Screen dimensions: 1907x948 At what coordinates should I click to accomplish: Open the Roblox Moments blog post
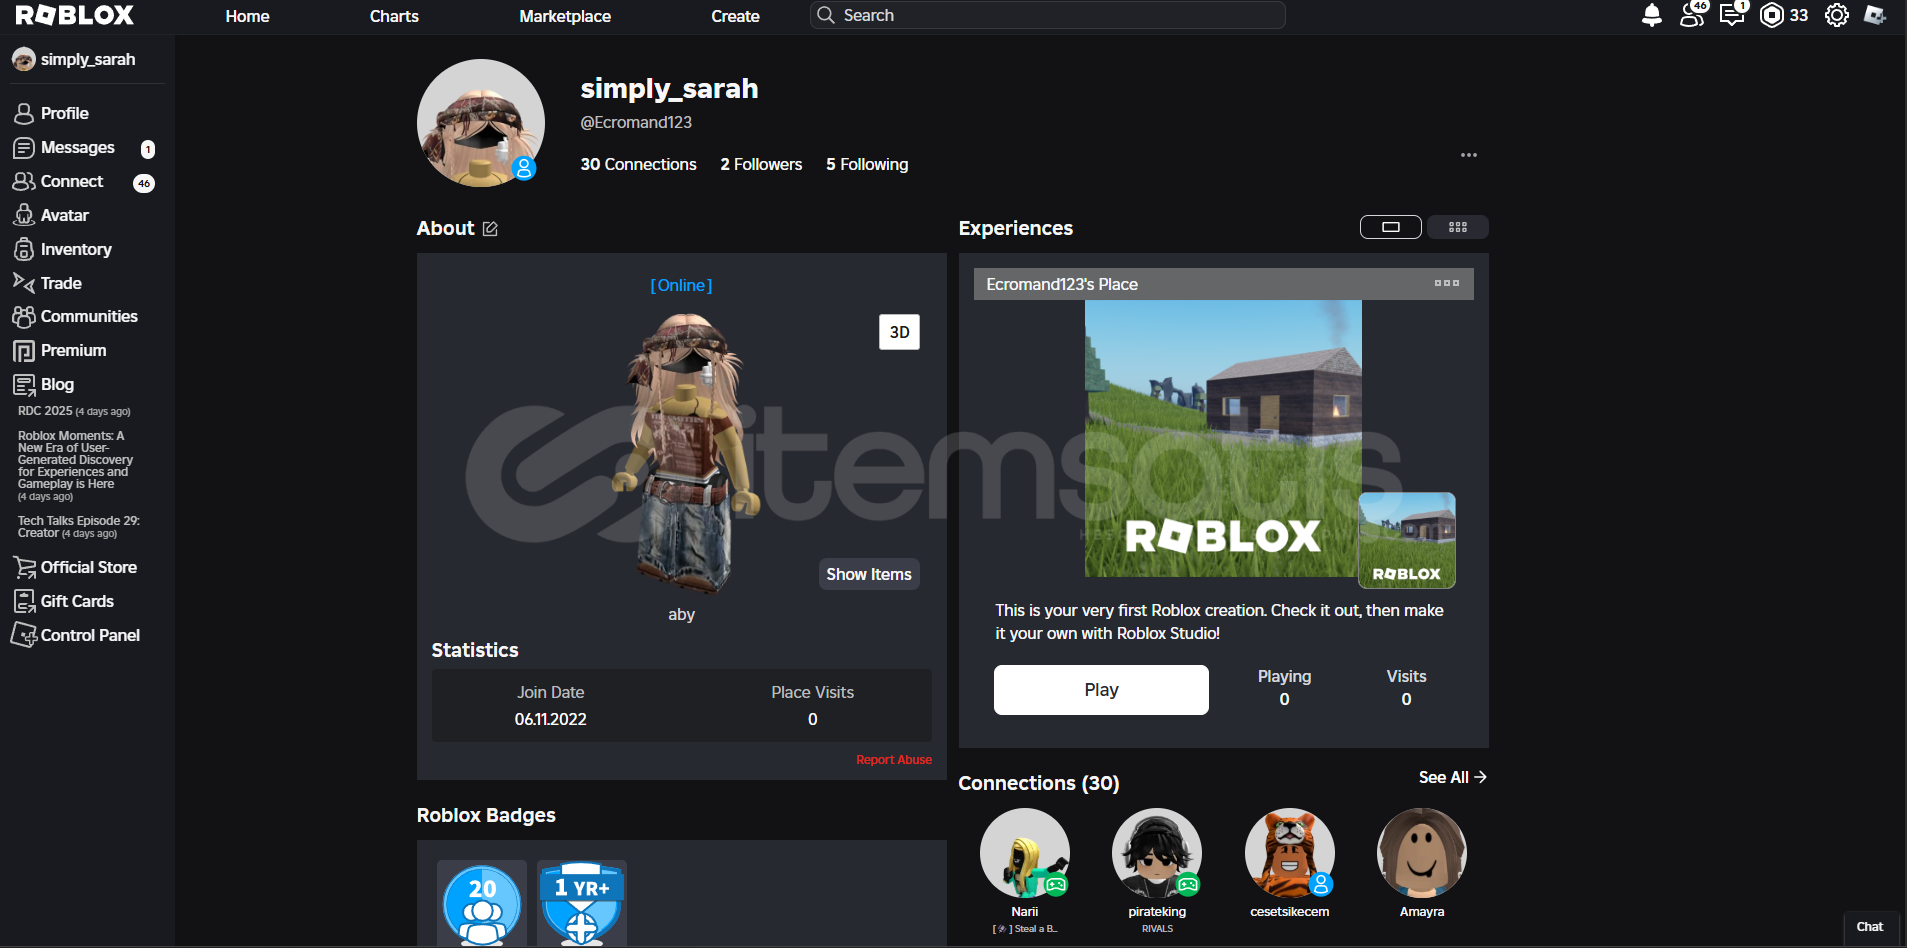coord(75,466)
